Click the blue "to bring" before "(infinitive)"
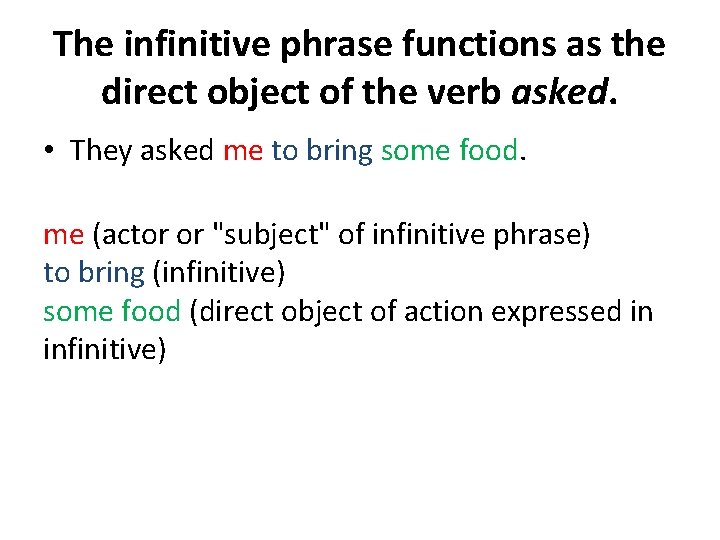The height and width of the screenshot is (540, 720). [x=94, y=272]
